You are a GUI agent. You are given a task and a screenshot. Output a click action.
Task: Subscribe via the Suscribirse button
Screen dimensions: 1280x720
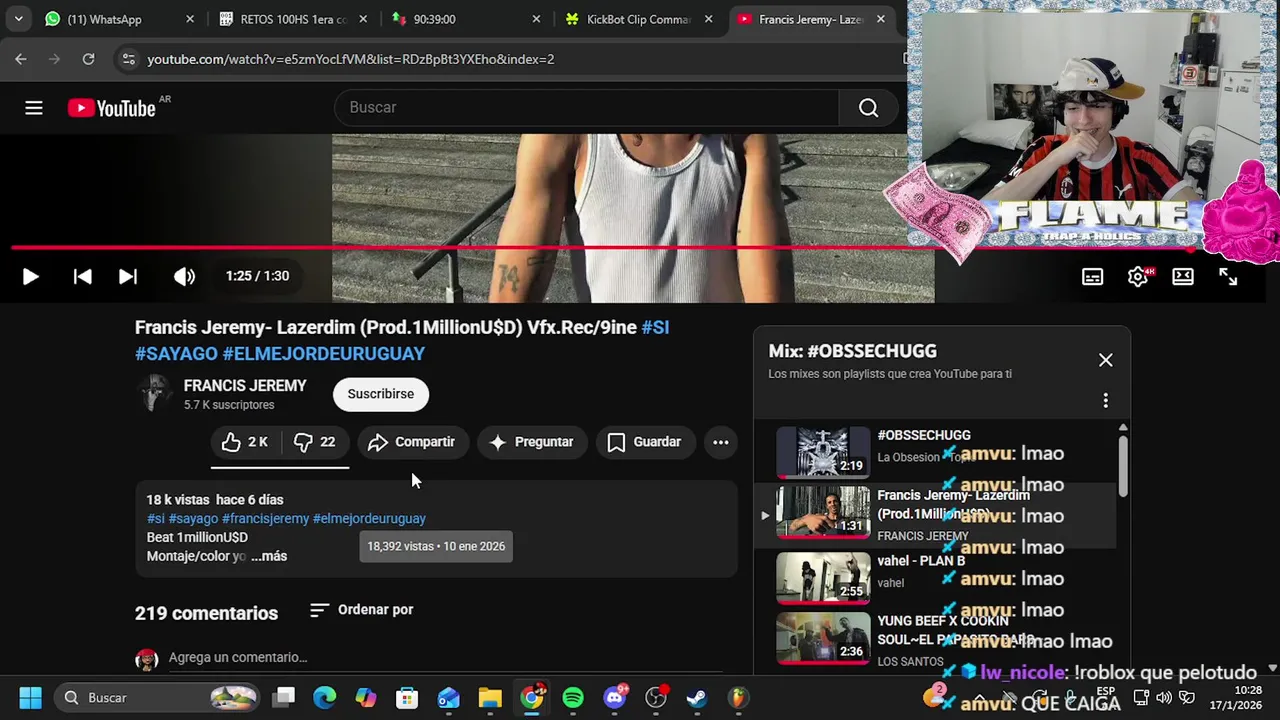[381, 394]
